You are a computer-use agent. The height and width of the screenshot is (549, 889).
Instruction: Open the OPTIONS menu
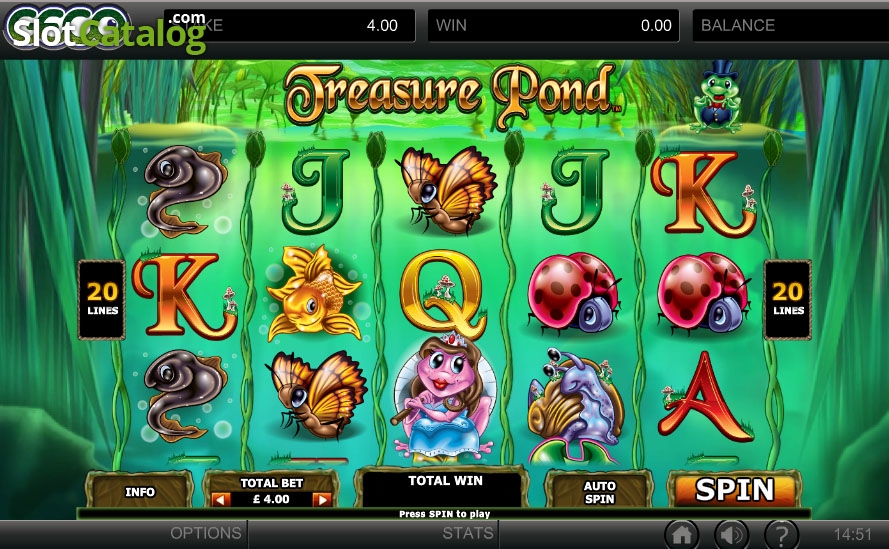(206, 533)
